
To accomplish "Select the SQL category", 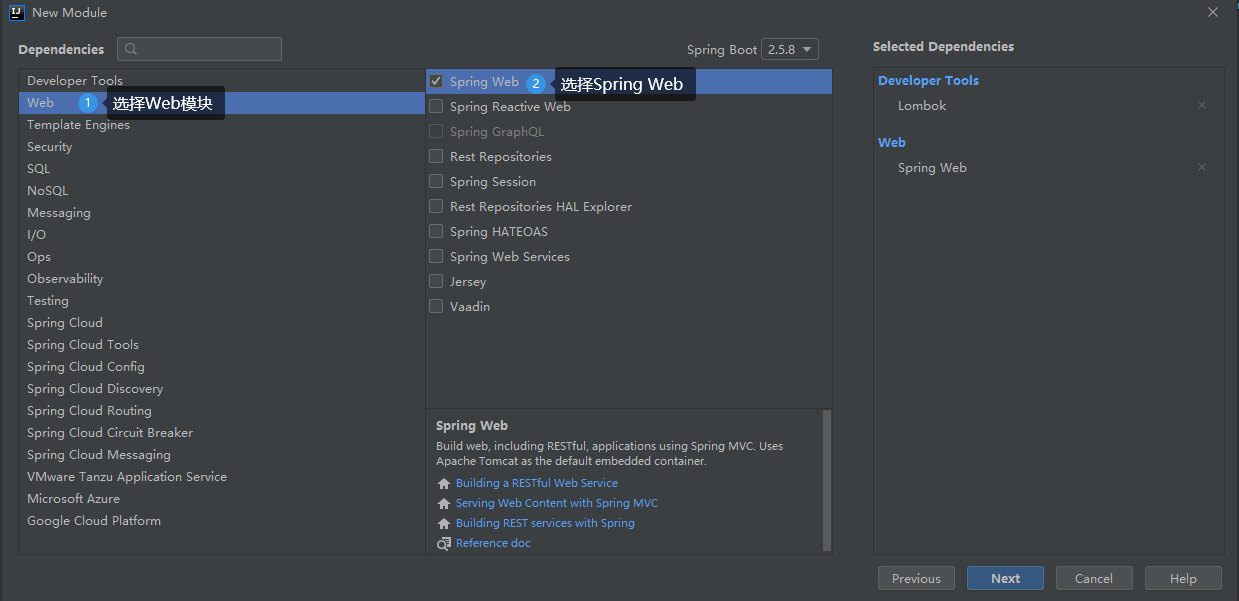I will click(222, 169).
